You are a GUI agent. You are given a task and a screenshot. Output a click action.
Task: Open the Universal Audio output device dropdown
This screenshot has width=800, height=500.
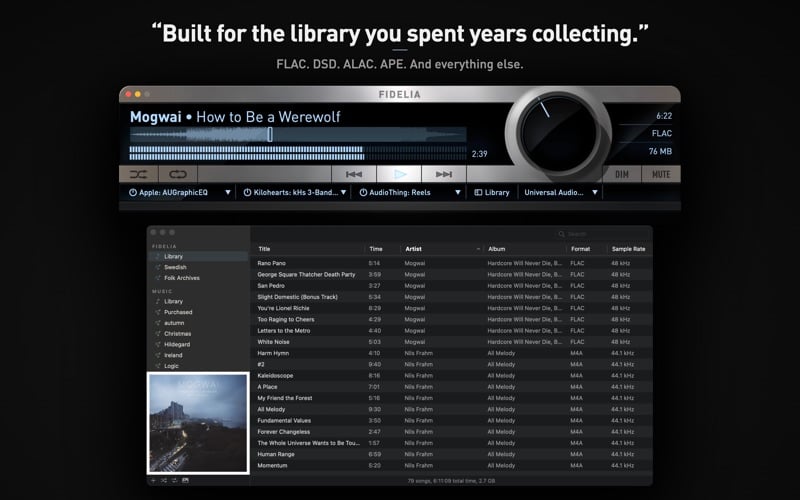click(x=594, y=192)
